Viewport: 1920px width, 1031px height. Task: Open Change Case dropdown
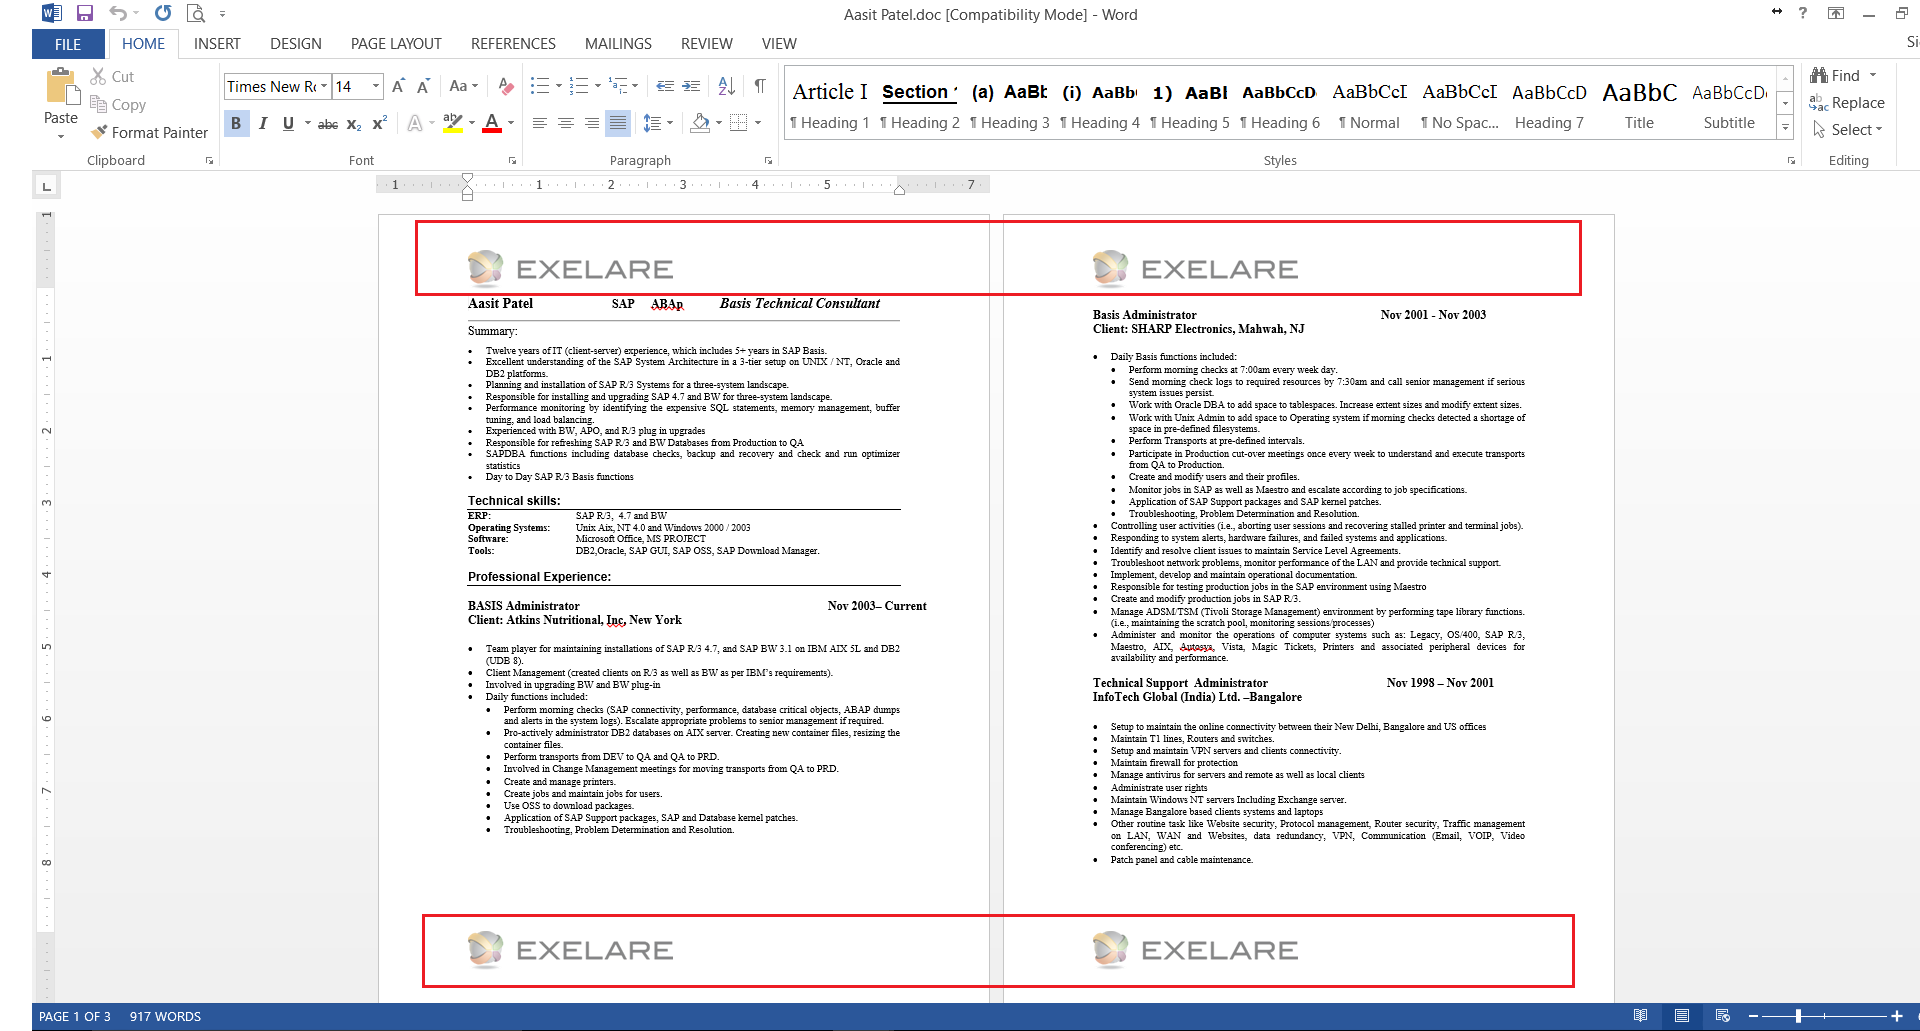(463, 86)
